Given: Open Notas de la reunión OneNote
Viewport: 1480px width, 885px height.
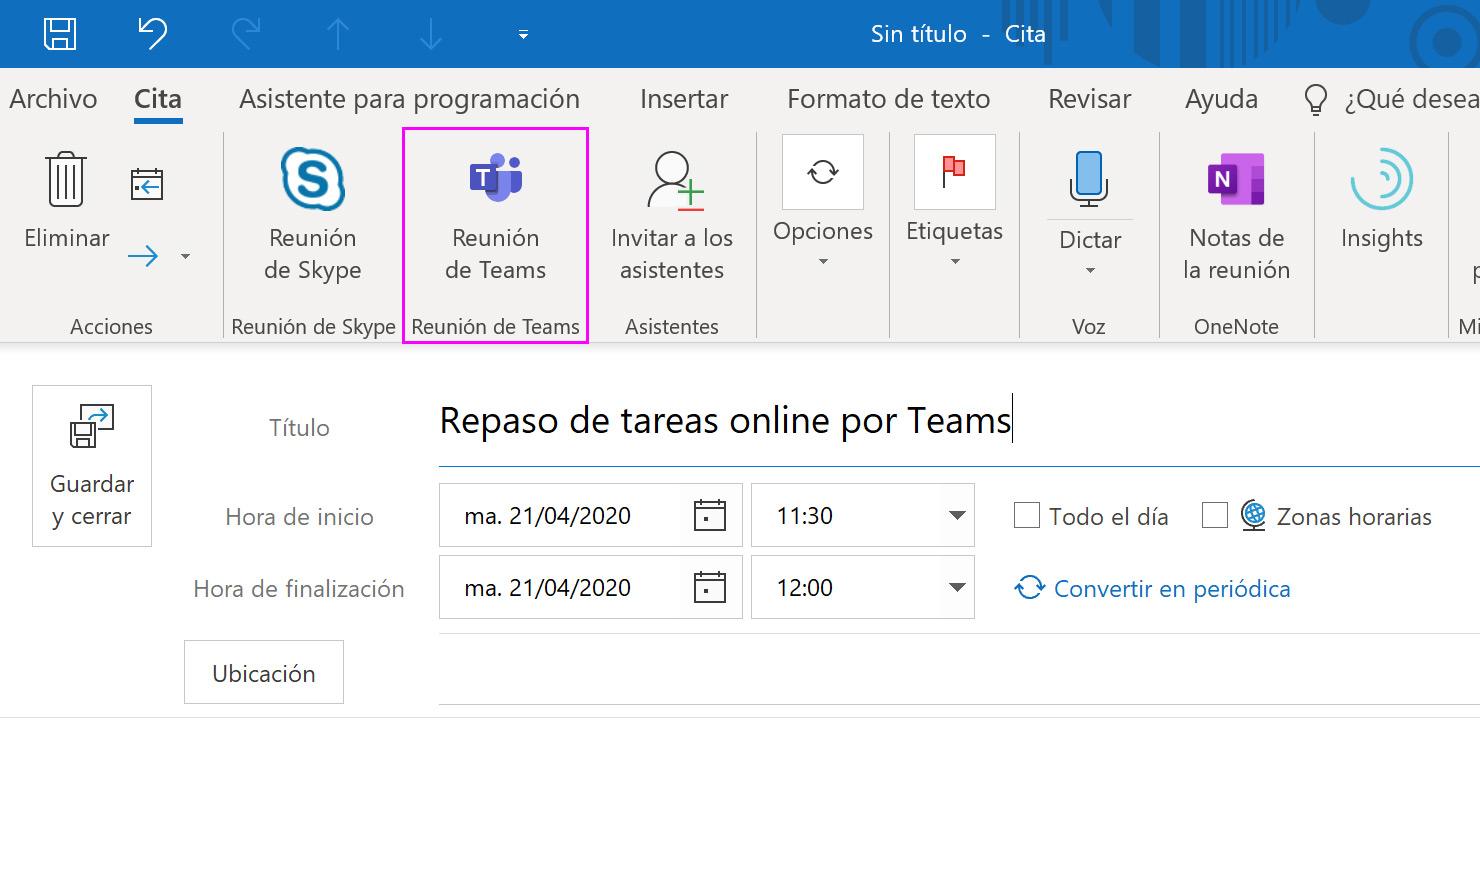Looking at the screenshot, I should pyautogui.click(x=1237, y=215).
